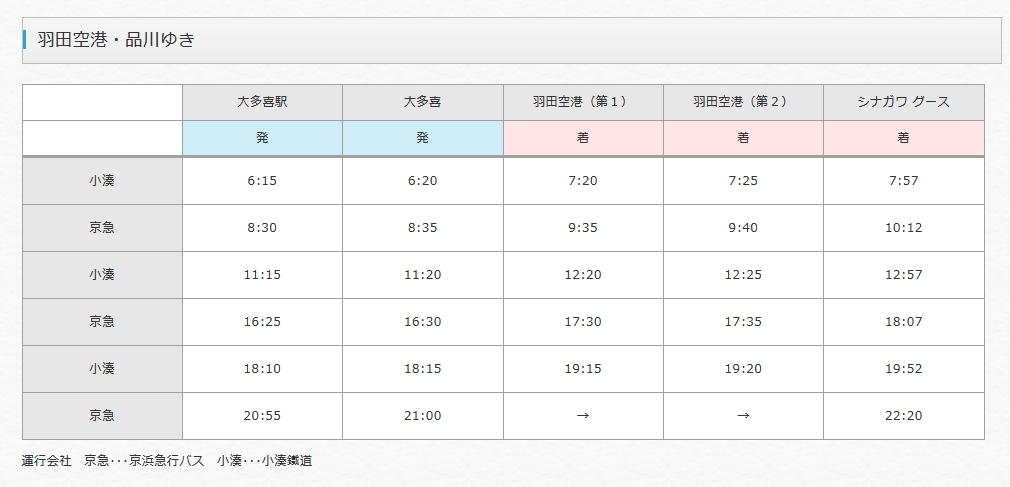
Task: Select the 10:12 arrival time cell
Action: 904,228
